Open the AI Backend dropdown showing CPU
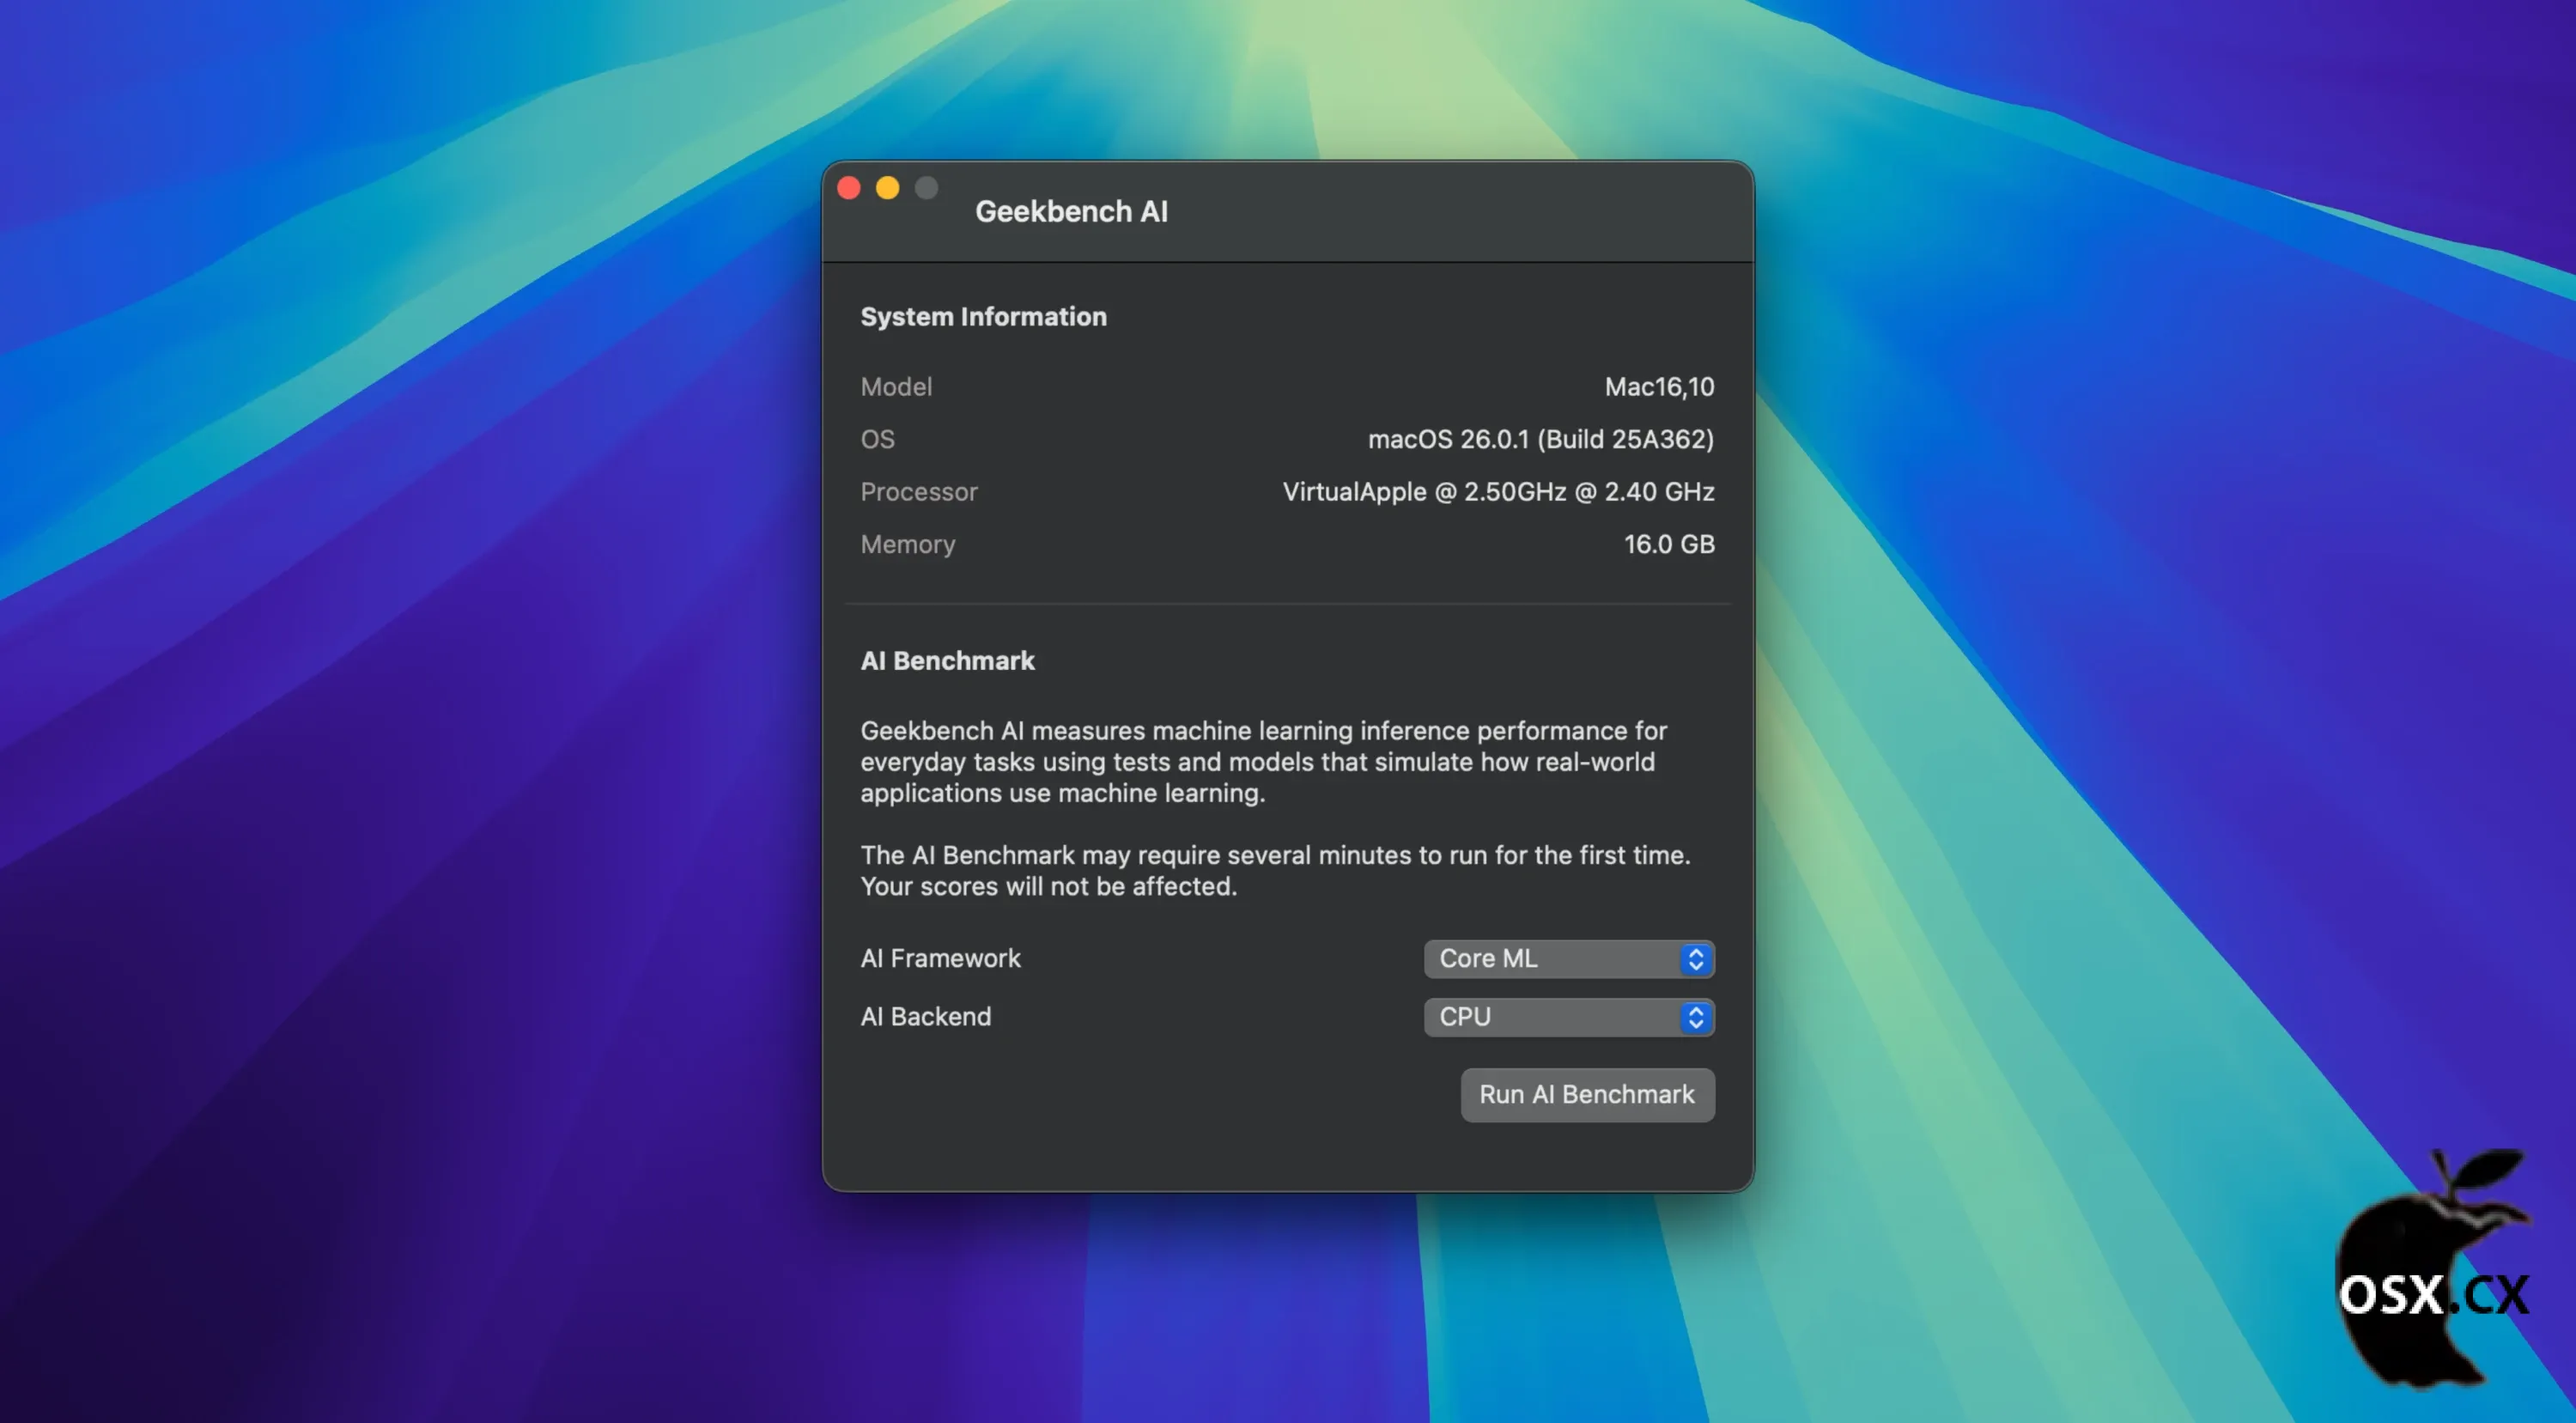Image resolution: width=2576 pixels, height=1423 pixels. pos(1568,1017)
